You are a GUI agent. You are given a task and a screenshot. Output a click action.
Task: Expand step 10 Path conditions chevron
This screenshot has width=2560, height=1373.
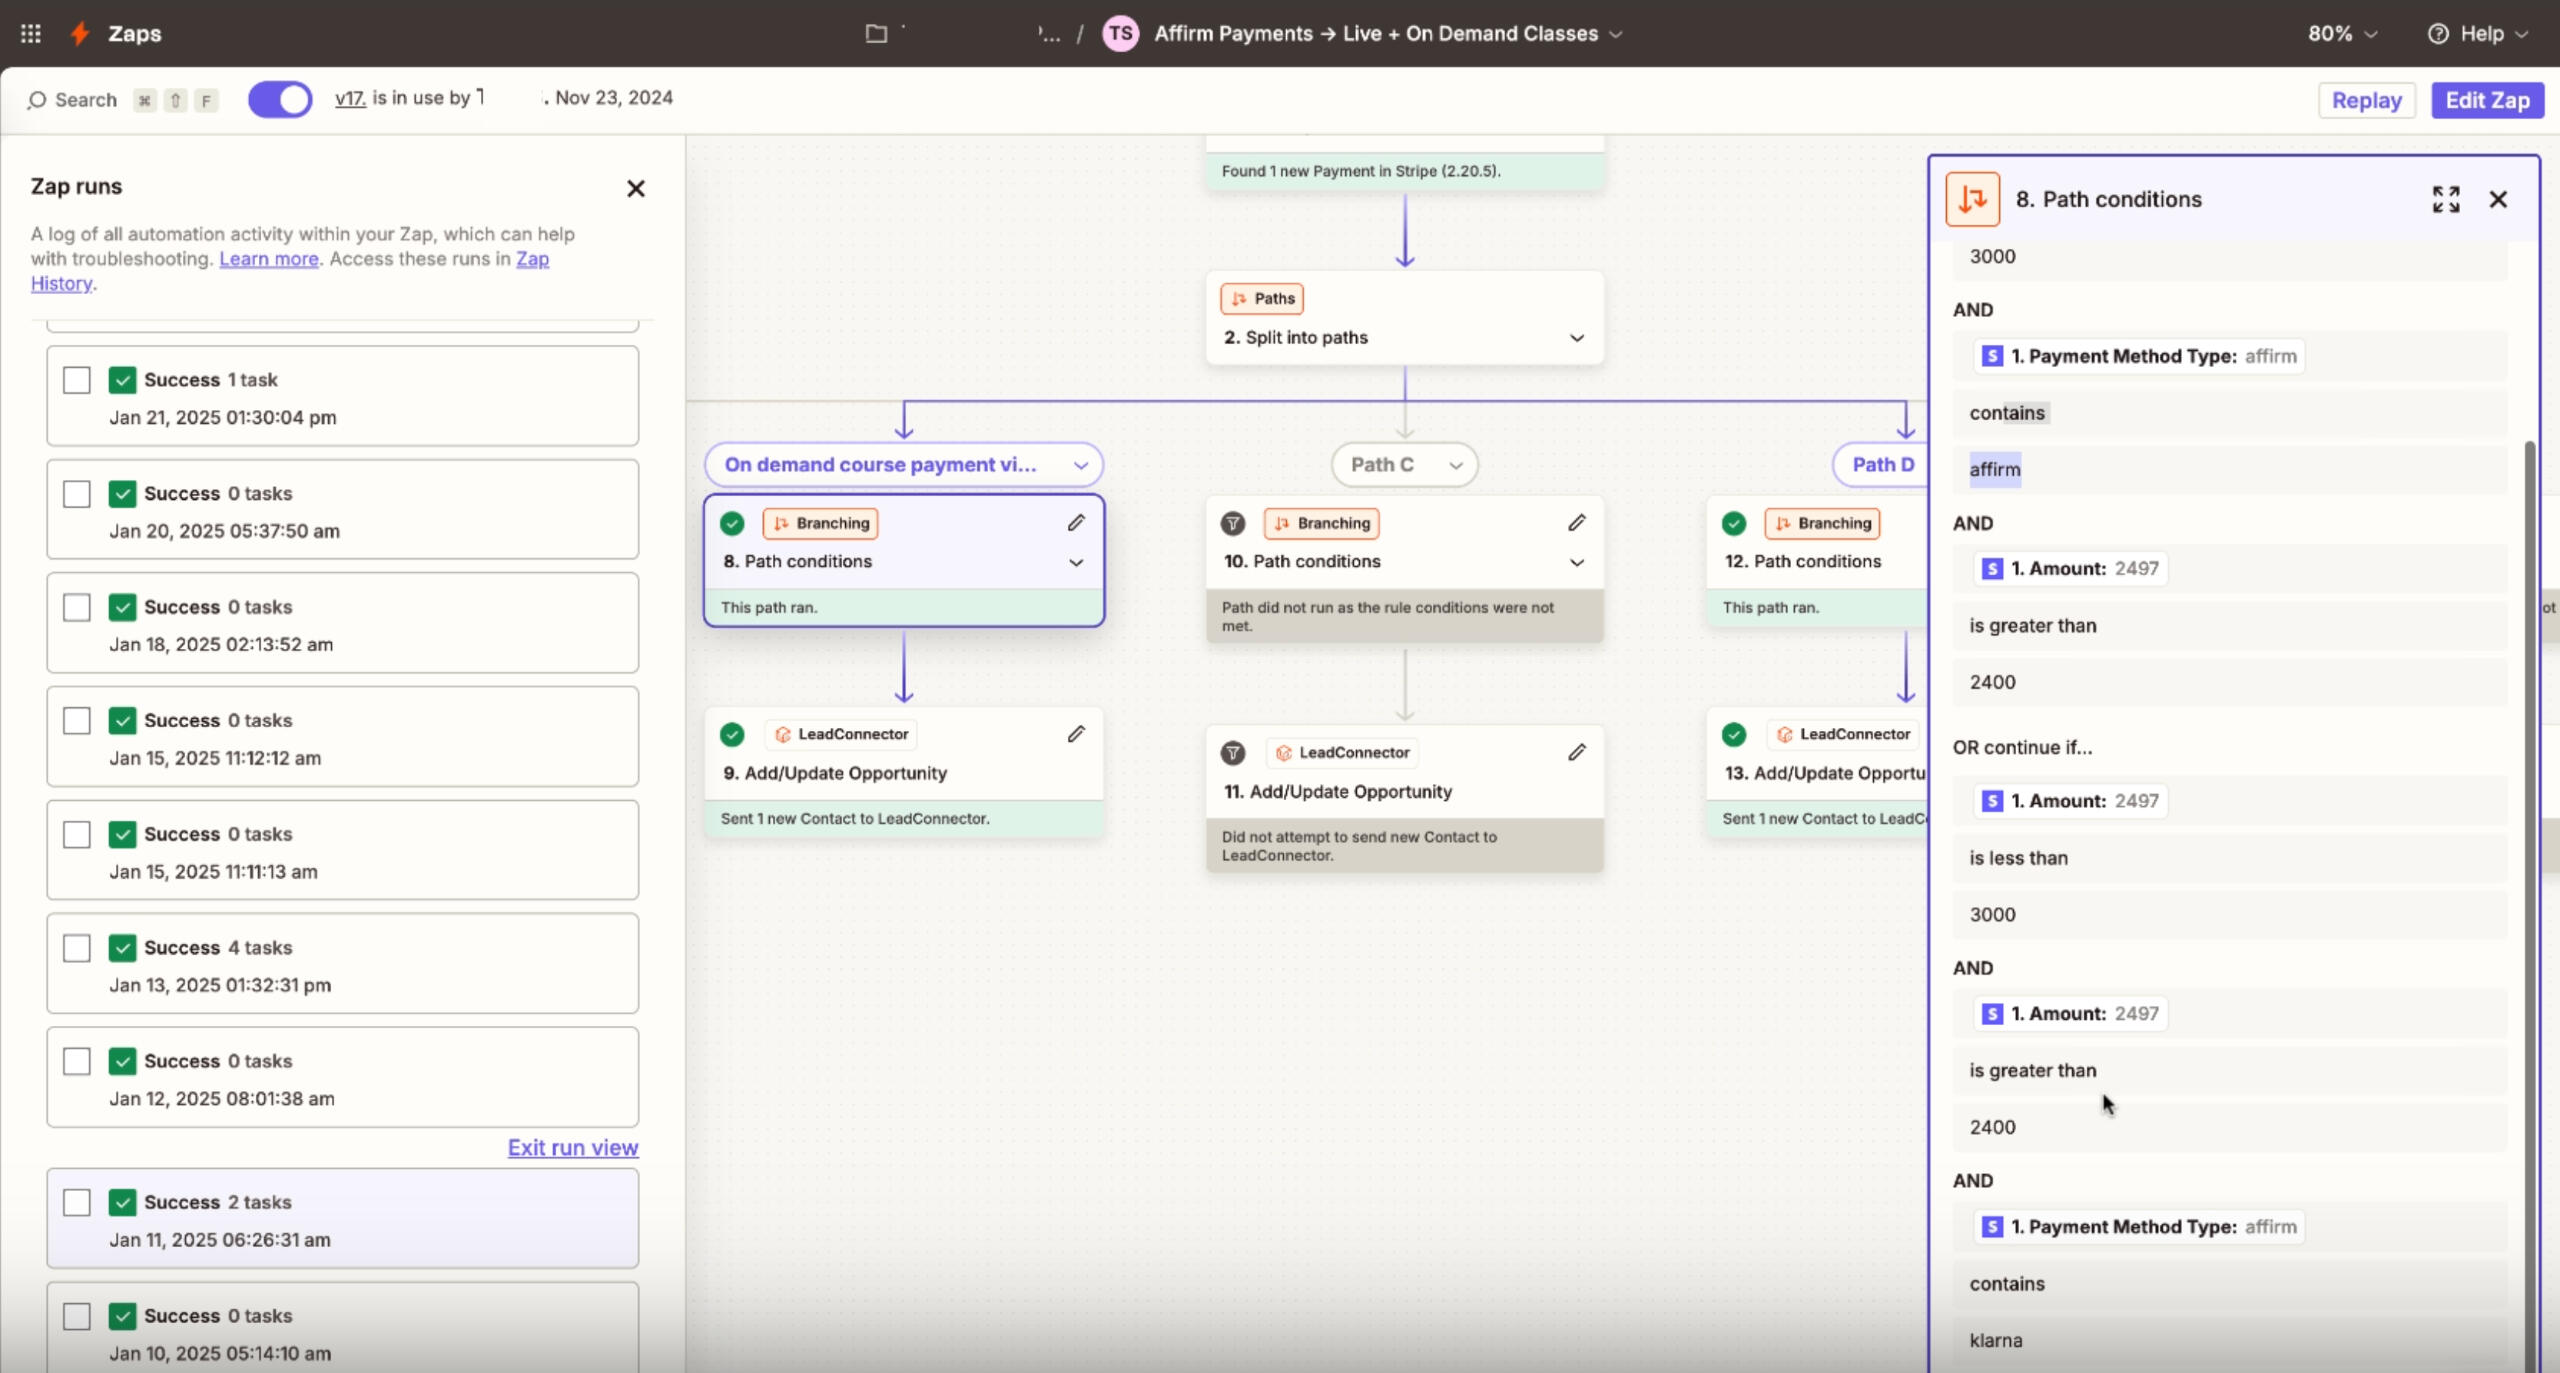click(x=1577, y=562)
